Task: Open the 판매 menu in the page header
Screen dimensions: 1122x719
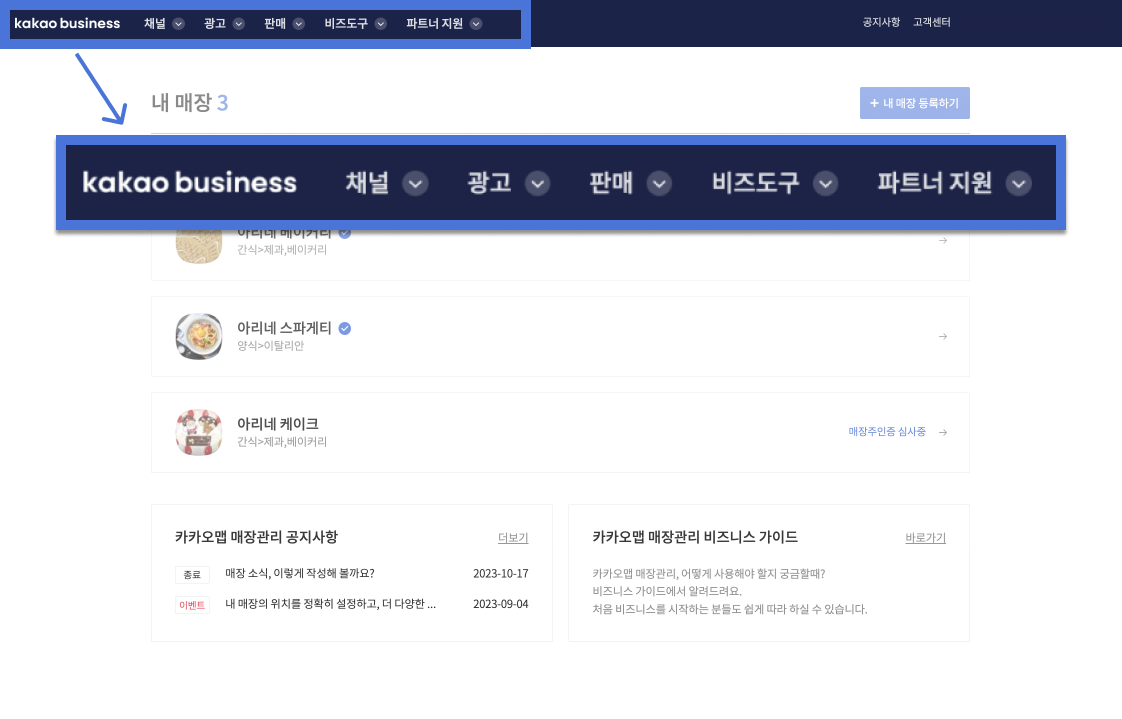Action: (275, 24)
